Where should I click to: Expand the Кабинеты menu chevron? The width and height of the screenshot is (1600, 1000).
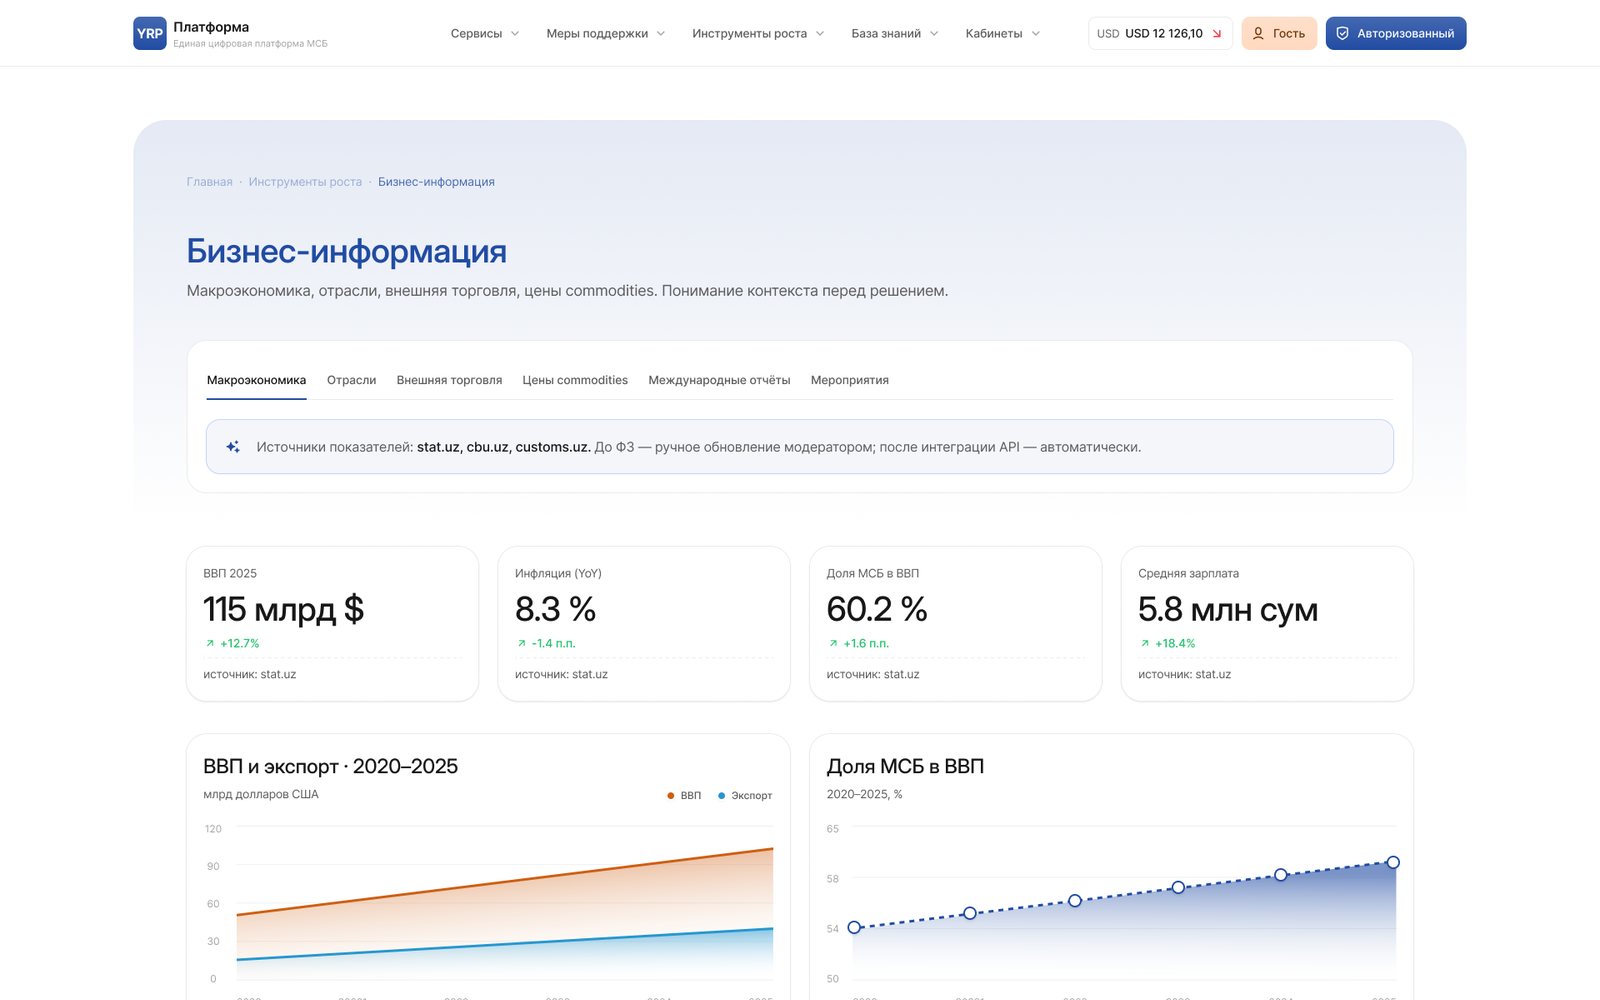1036,33
